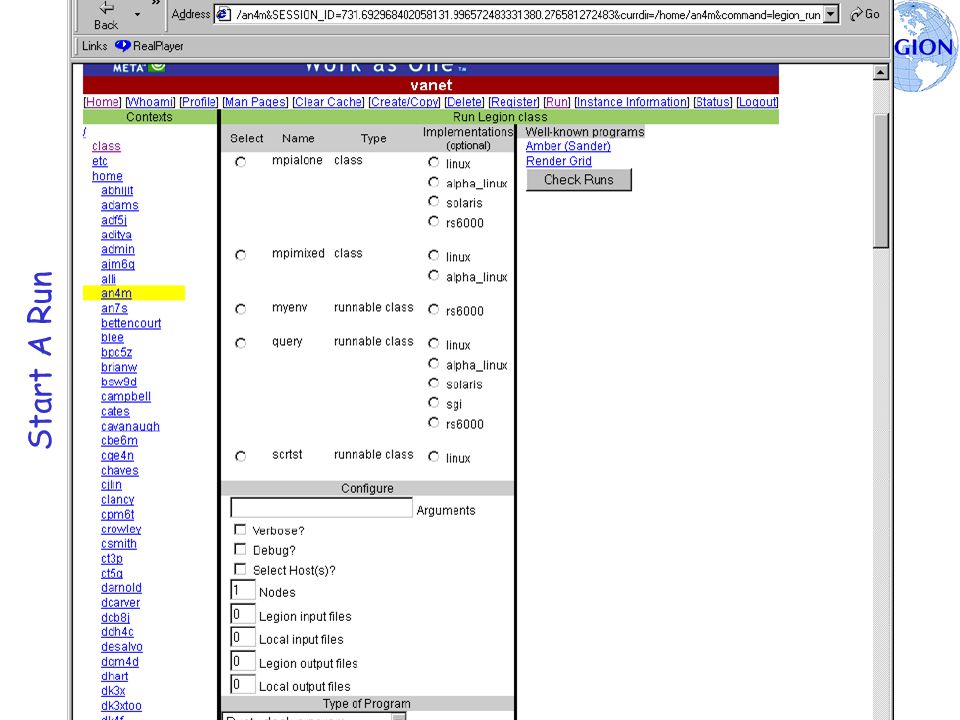Image resolution: width=960 pixels, height=720 pixels.
Task: Tick the Select Host(s) checkbox
Action: (240, 569)
